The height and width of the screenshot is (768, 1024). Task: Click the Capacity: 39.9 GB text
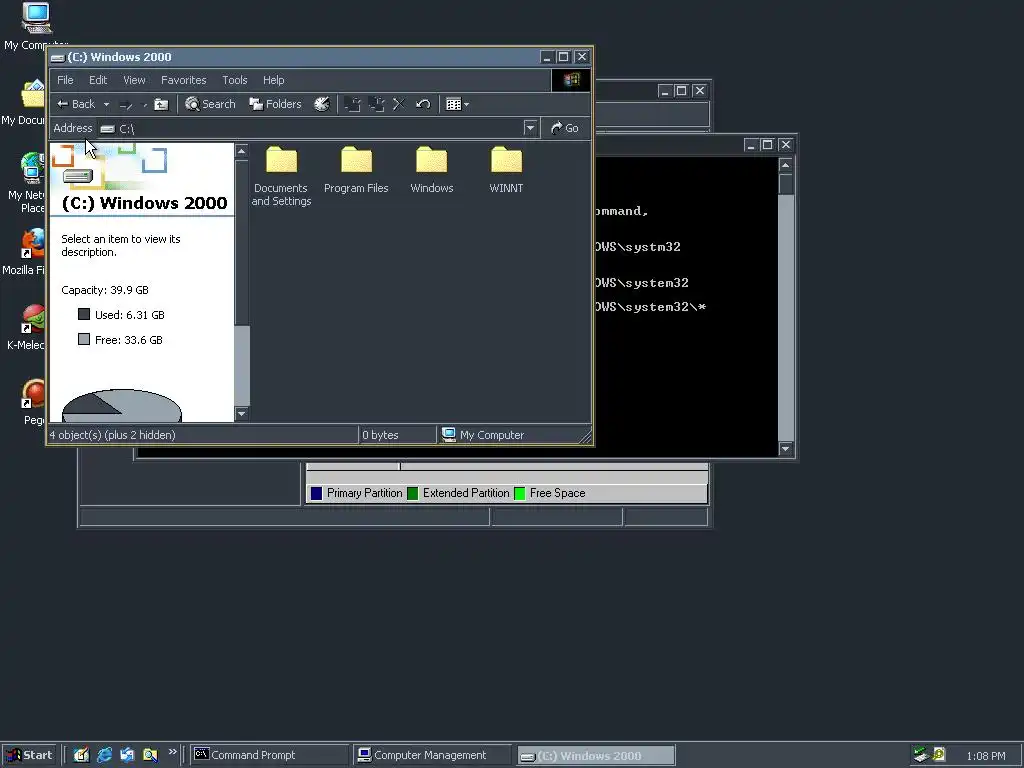point(105,290)
